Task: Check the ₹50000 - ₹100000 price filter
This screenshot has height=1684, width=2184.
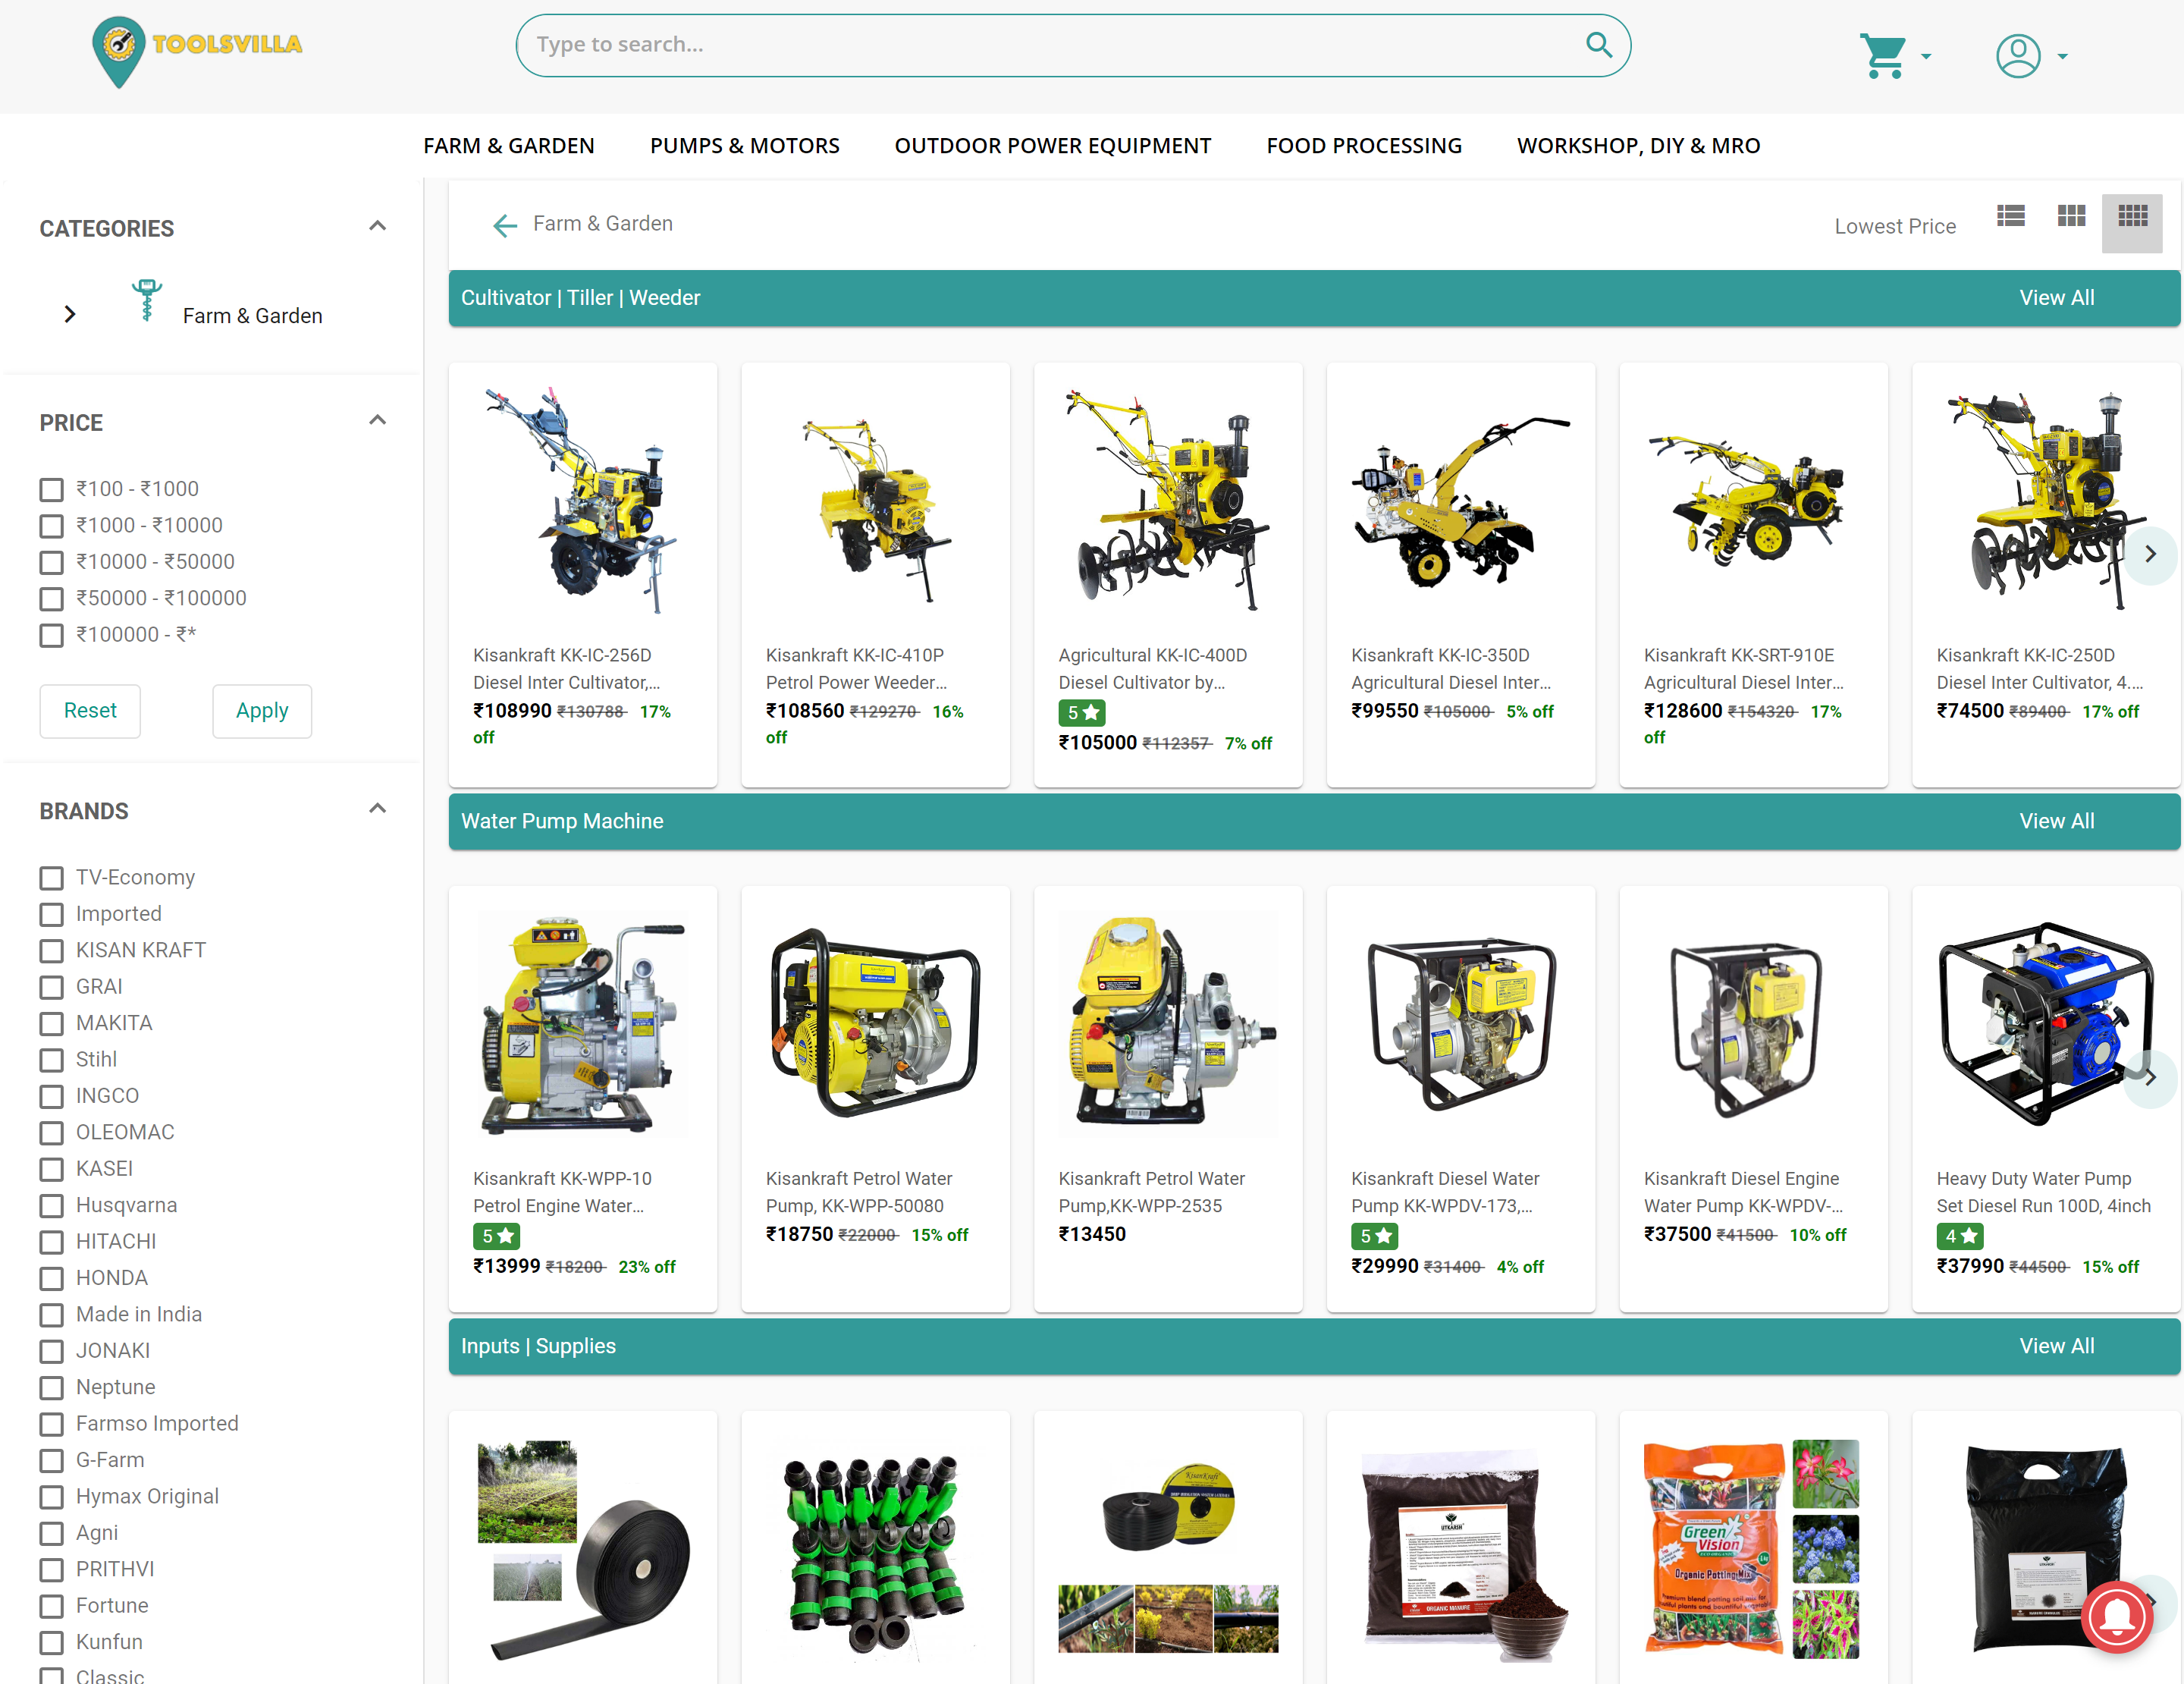Action: pyautogui.click(x=51, y=599)
